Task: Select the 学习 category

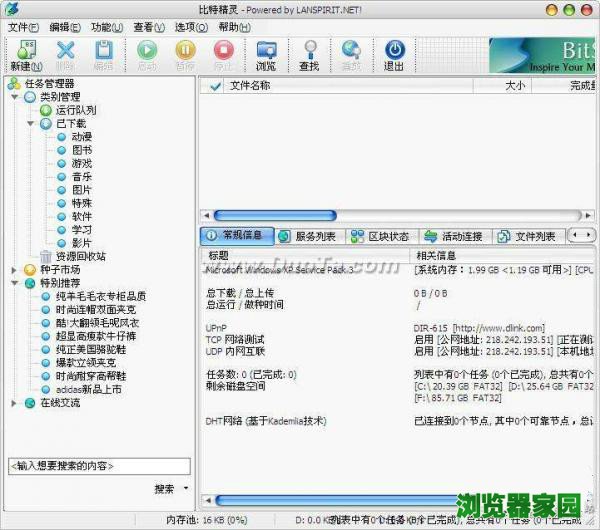Action: coord(82,230)
